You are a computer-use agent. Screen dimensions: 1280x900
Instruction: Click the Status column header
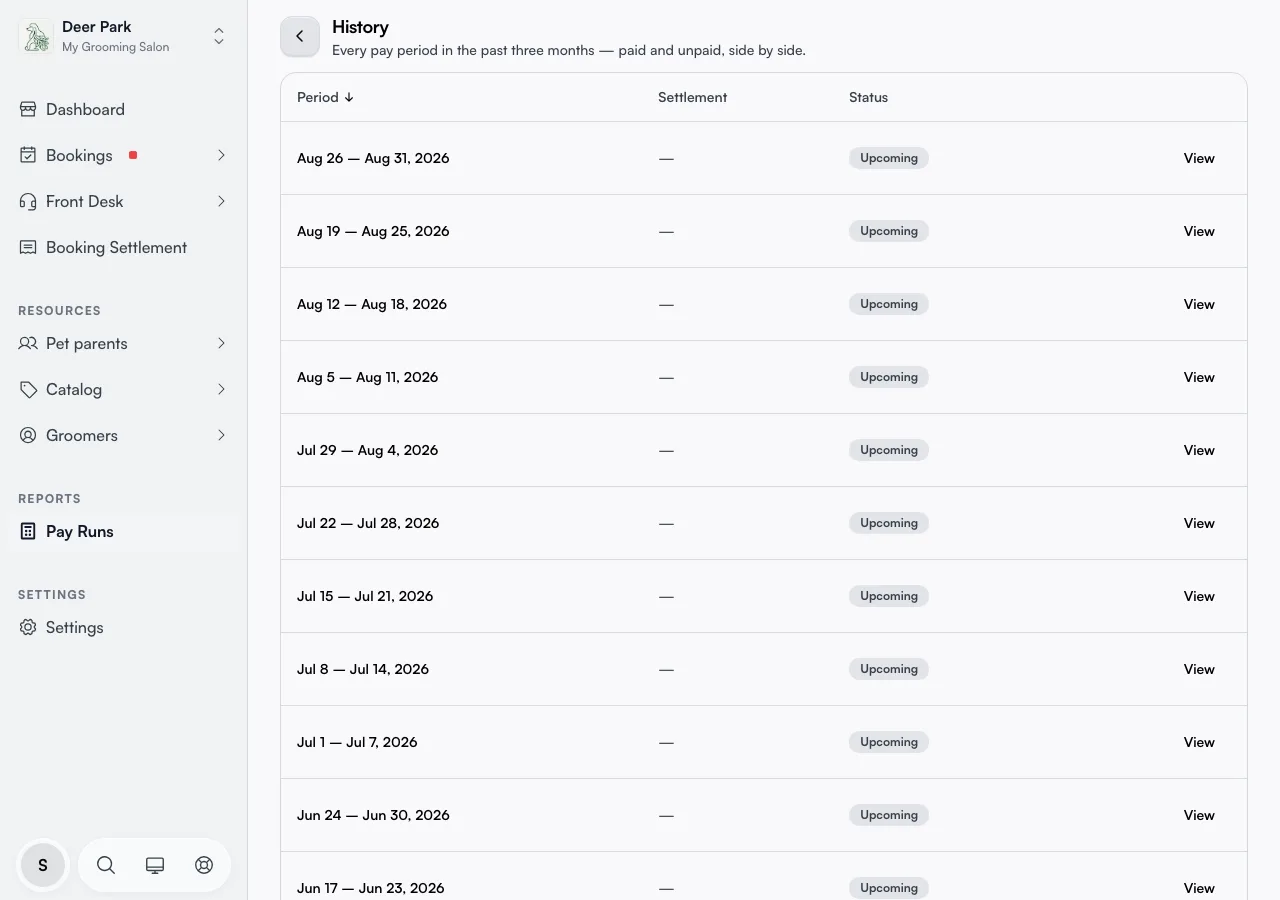(x=868, y=97)
